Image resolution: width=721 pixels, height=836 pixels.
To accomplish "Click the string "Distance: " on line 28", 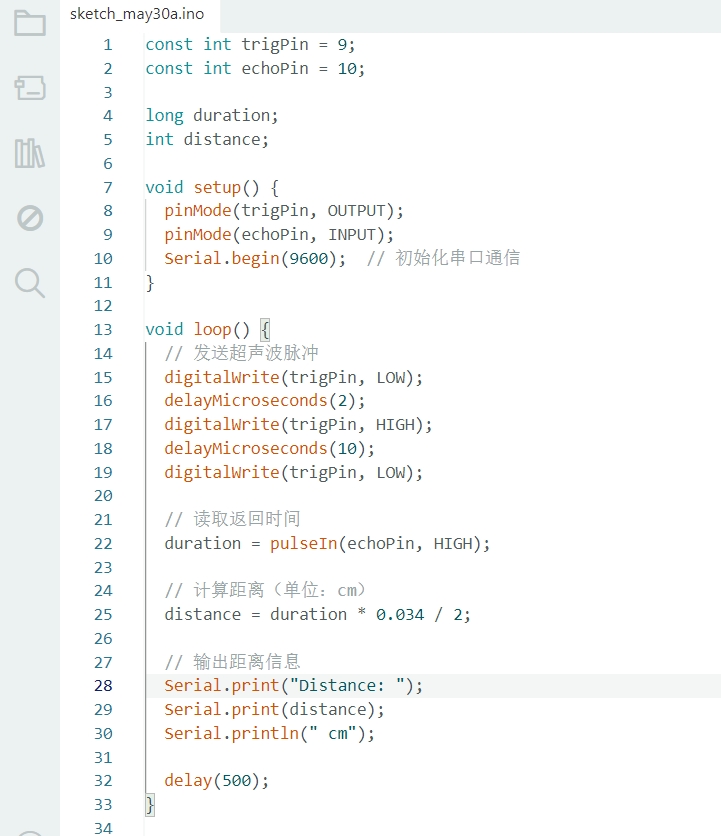I will tap(347, 686).
